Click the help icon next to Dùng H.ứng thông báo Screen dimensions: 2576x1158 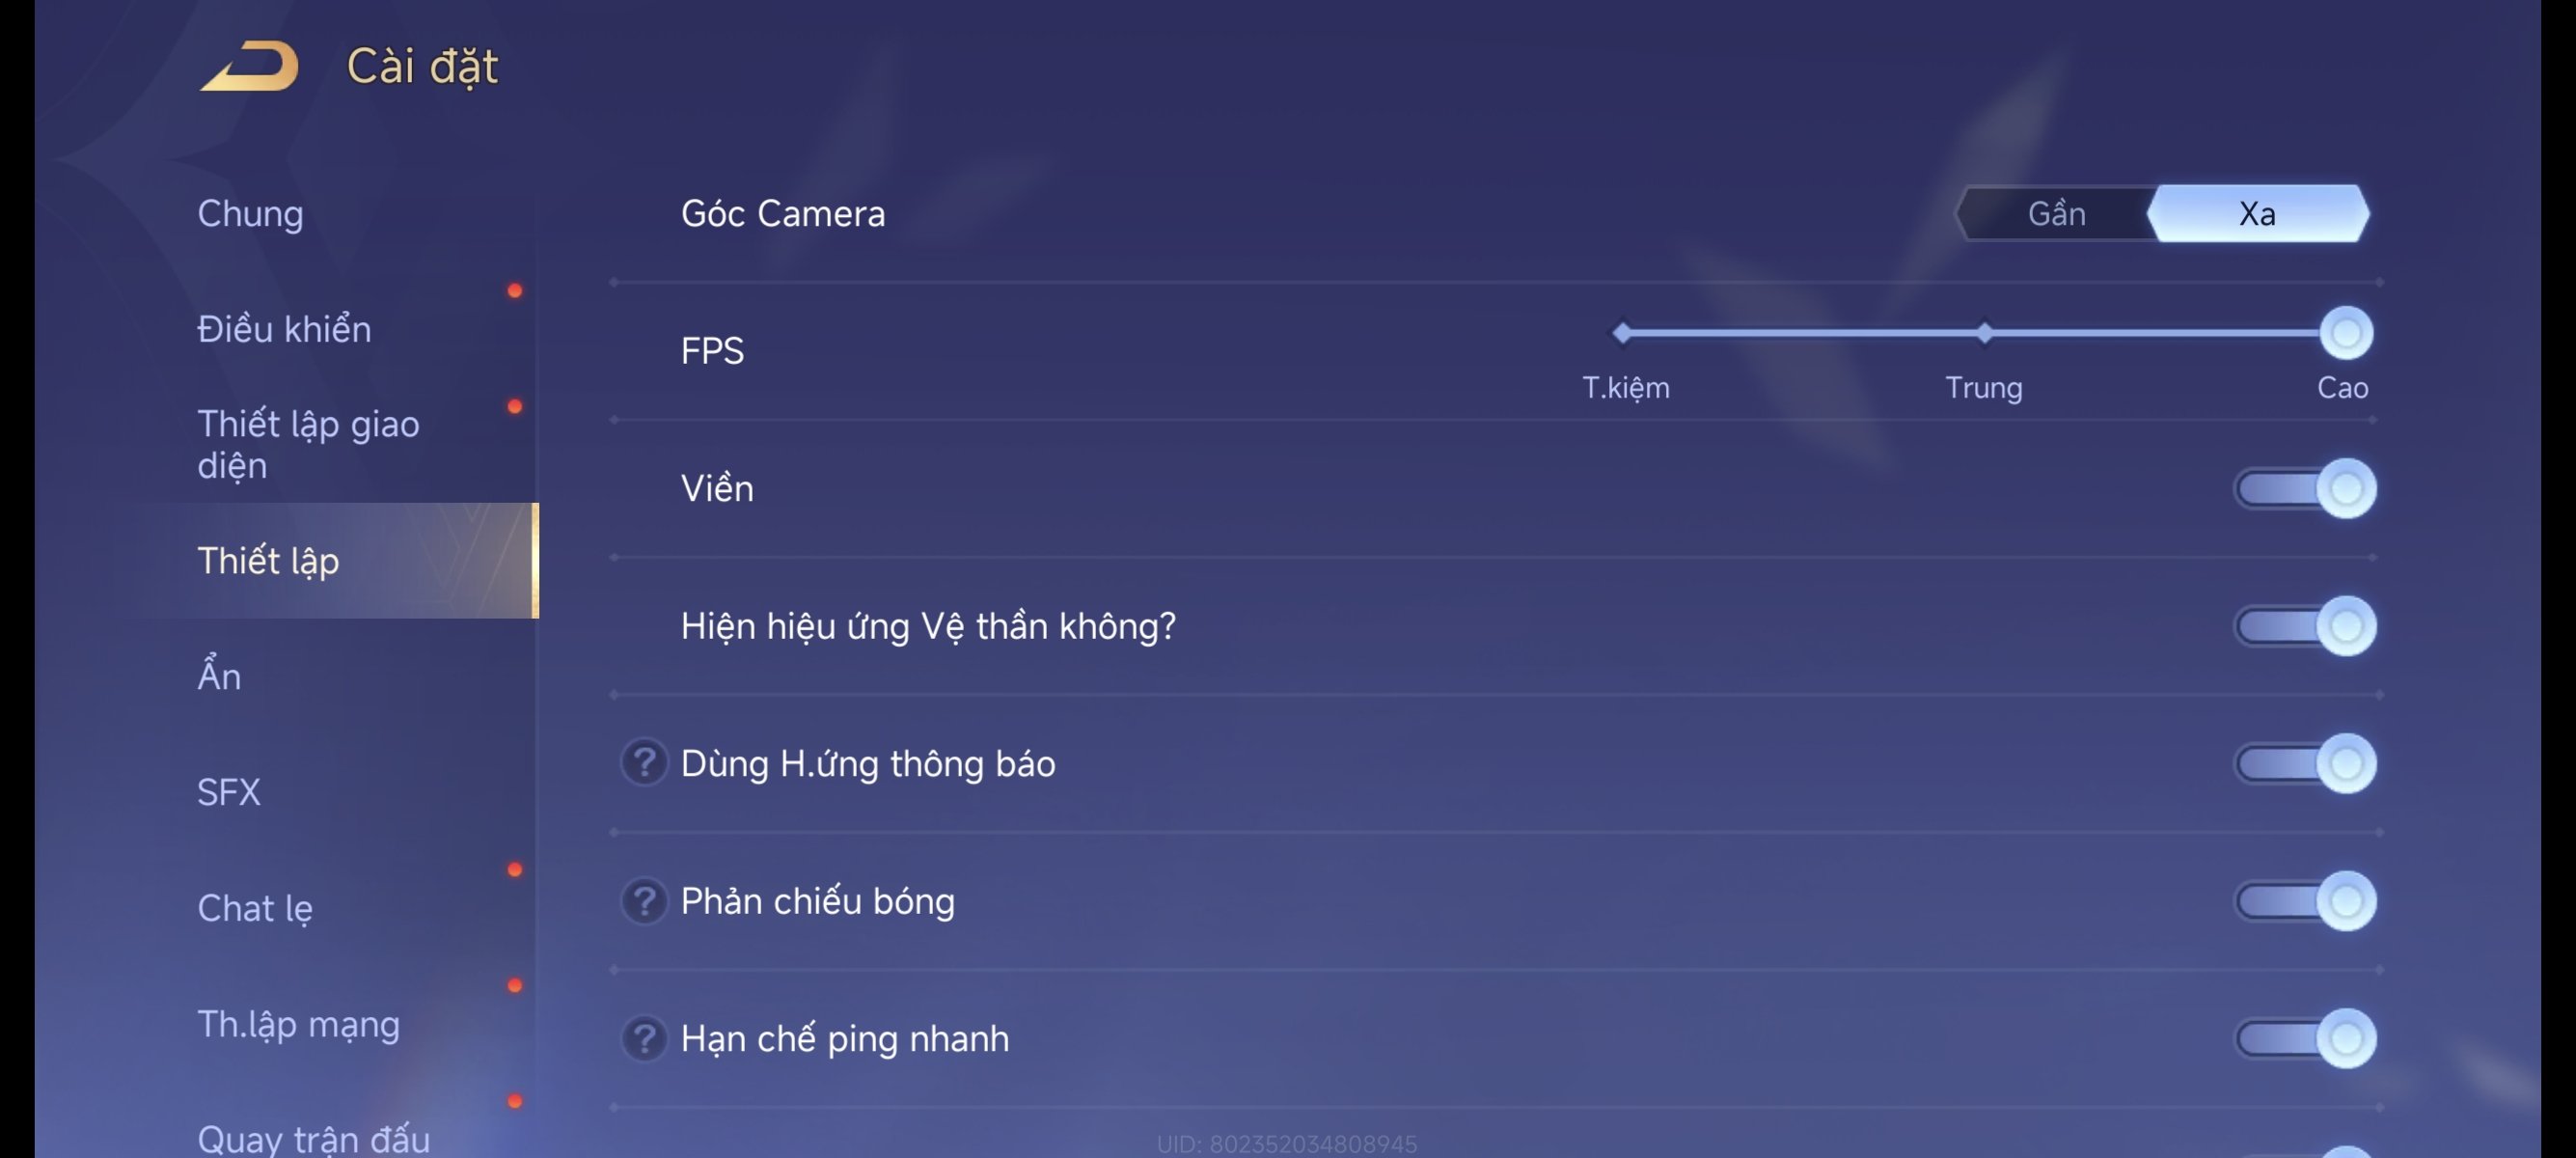click(641, 762)
